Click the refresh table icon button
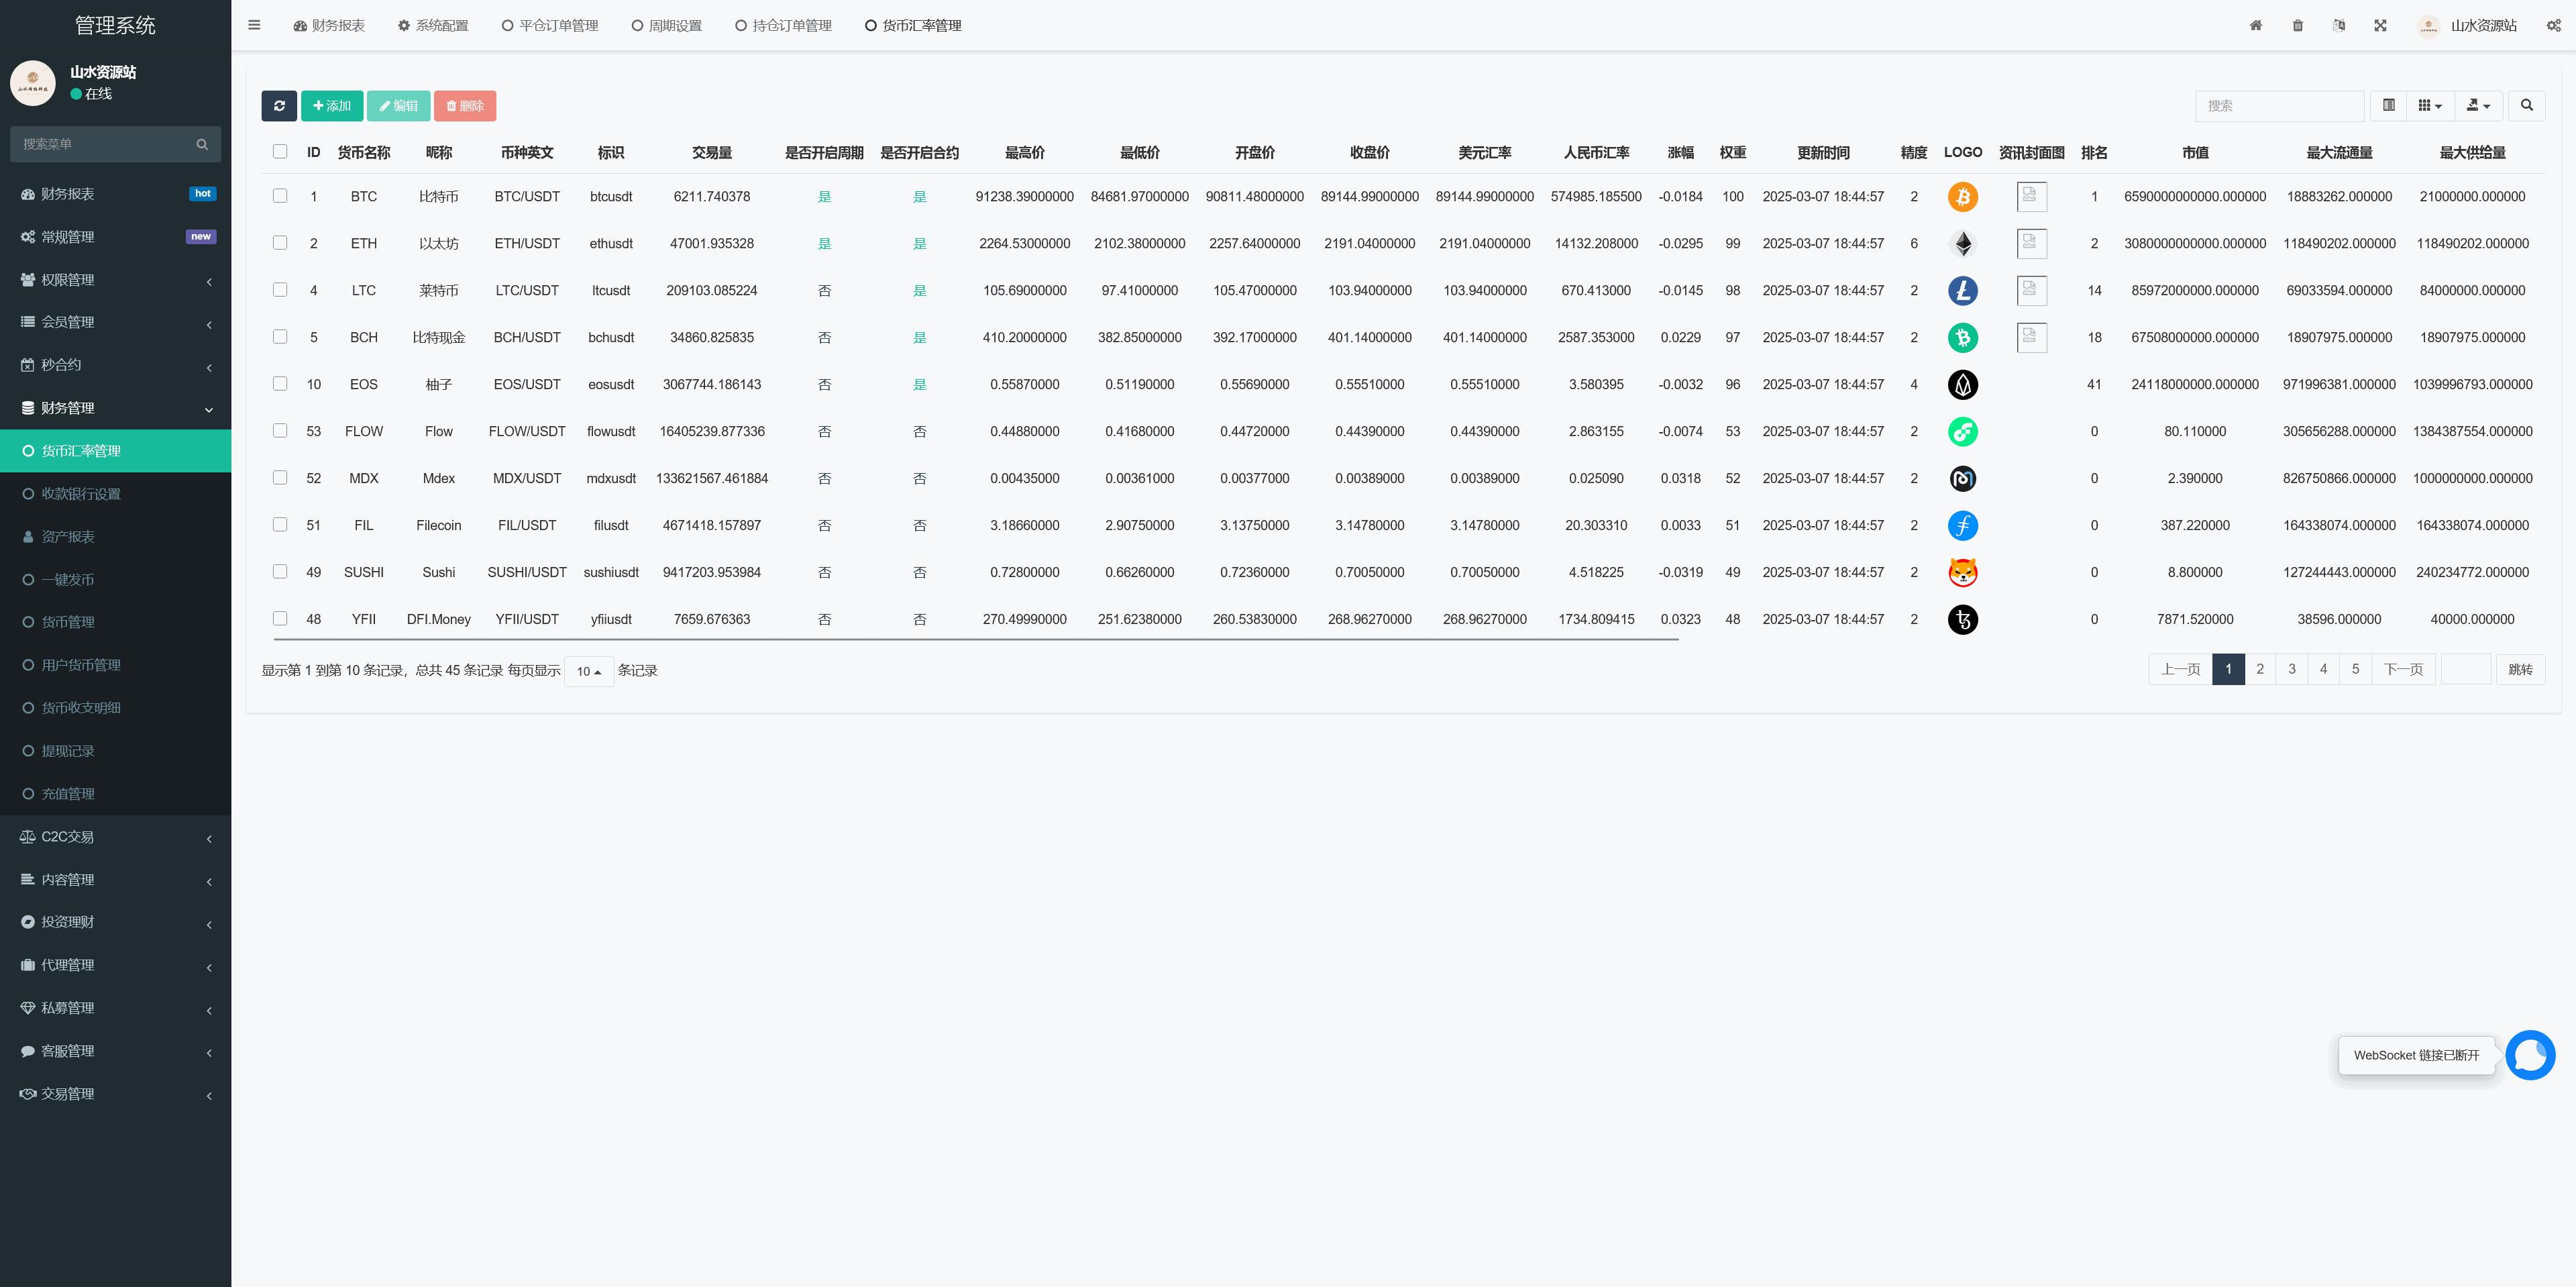2576x1287 pixels. [279, 106]
